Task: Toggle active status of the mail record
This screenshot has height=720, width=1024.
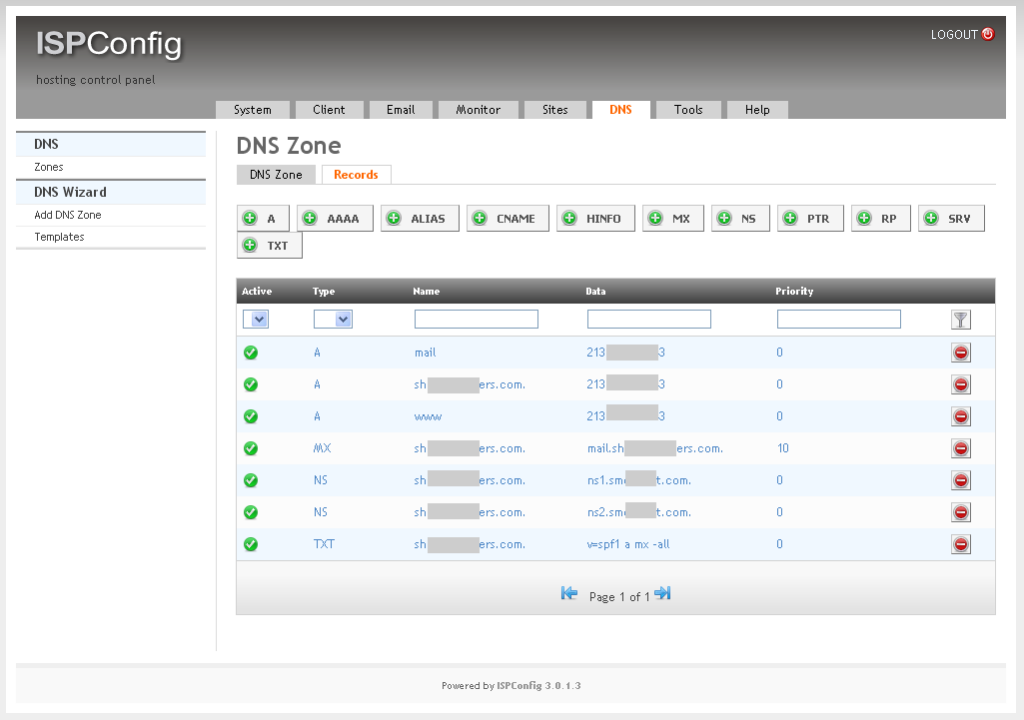Action: (x=251, y=353)
